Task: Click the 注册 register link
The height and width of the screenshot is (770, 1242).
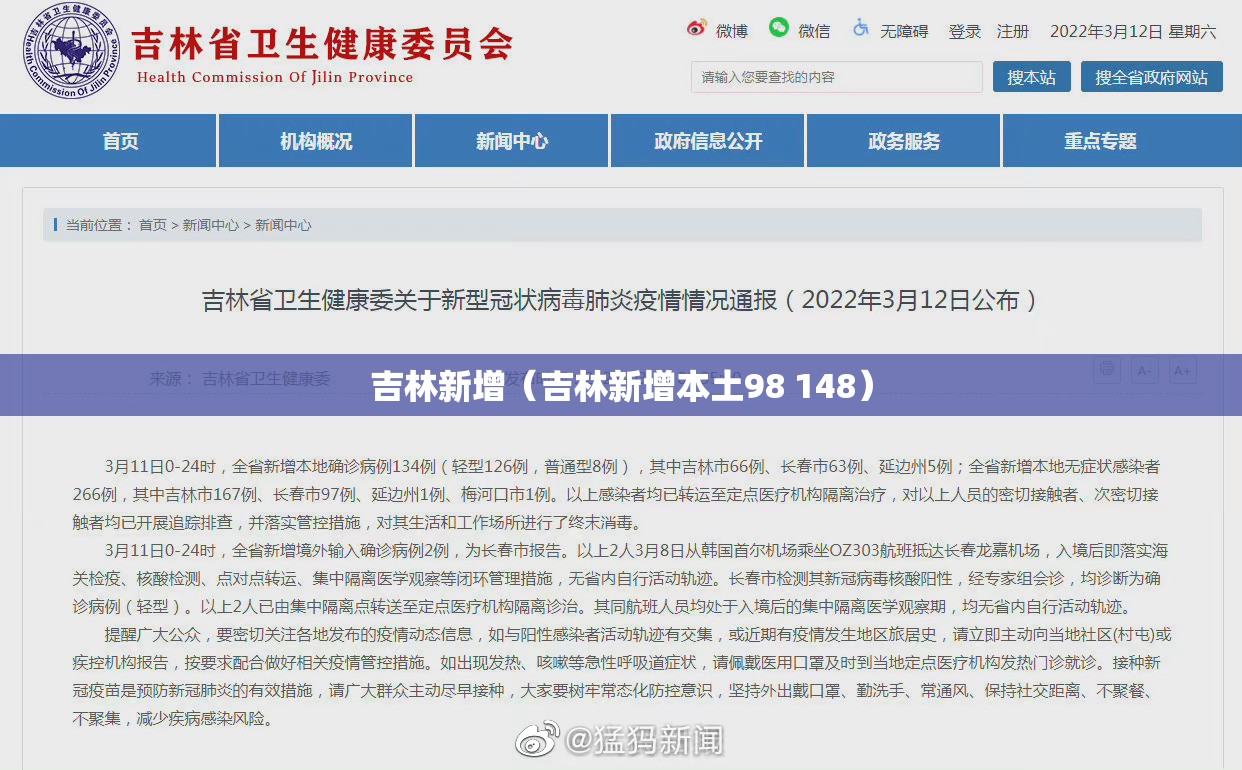Action: click(1013, 31)
